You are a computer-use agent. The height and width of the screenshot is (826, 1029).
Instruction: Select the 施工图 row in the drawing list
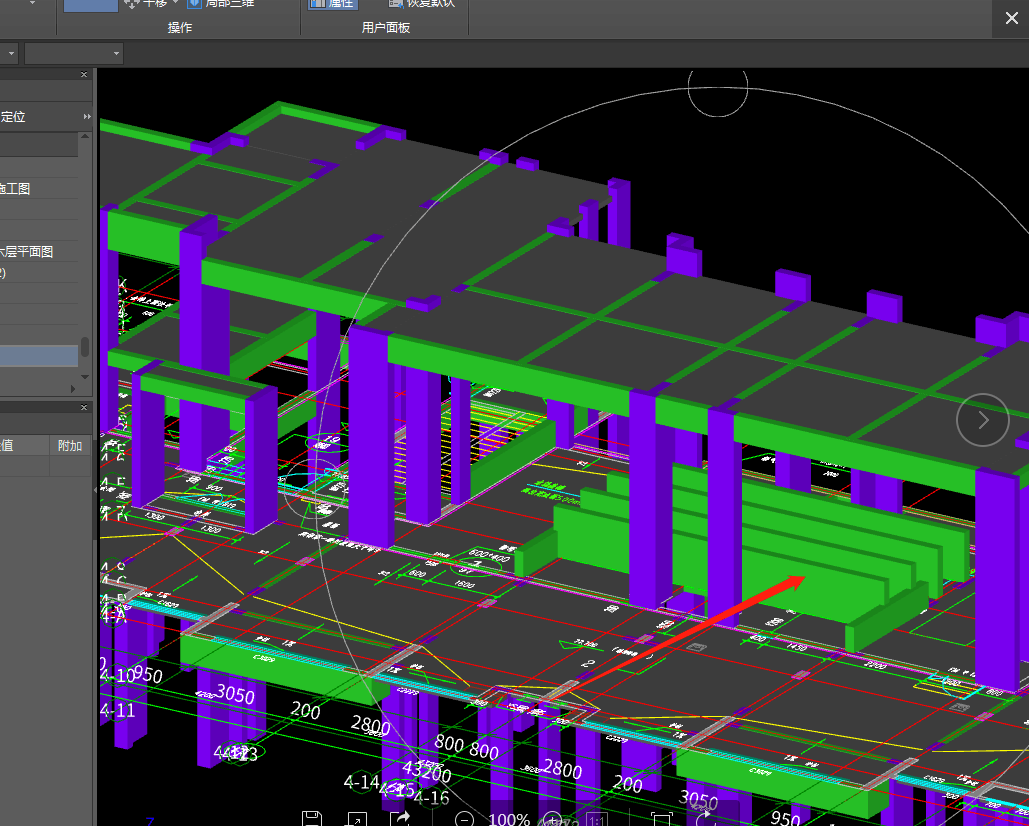(x=39, y=188)
